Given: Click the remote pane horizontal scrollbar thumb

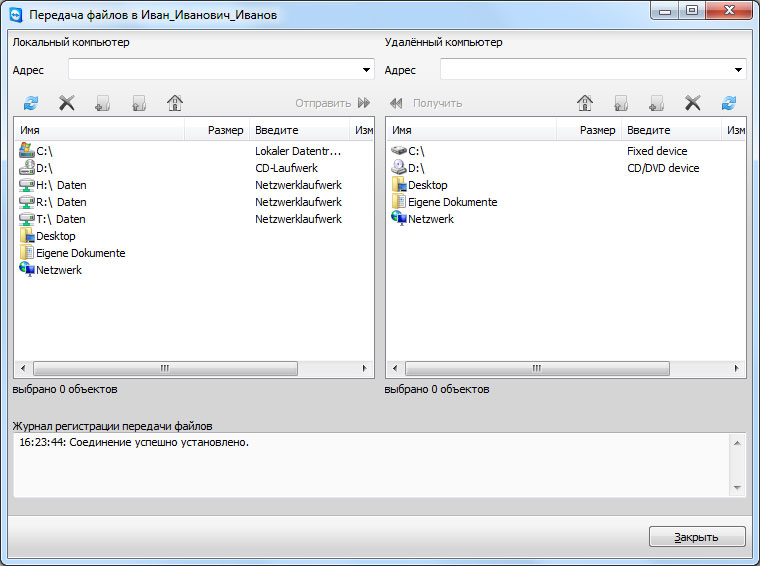Looking at the screenshot, I should click(x=537, y=368).
